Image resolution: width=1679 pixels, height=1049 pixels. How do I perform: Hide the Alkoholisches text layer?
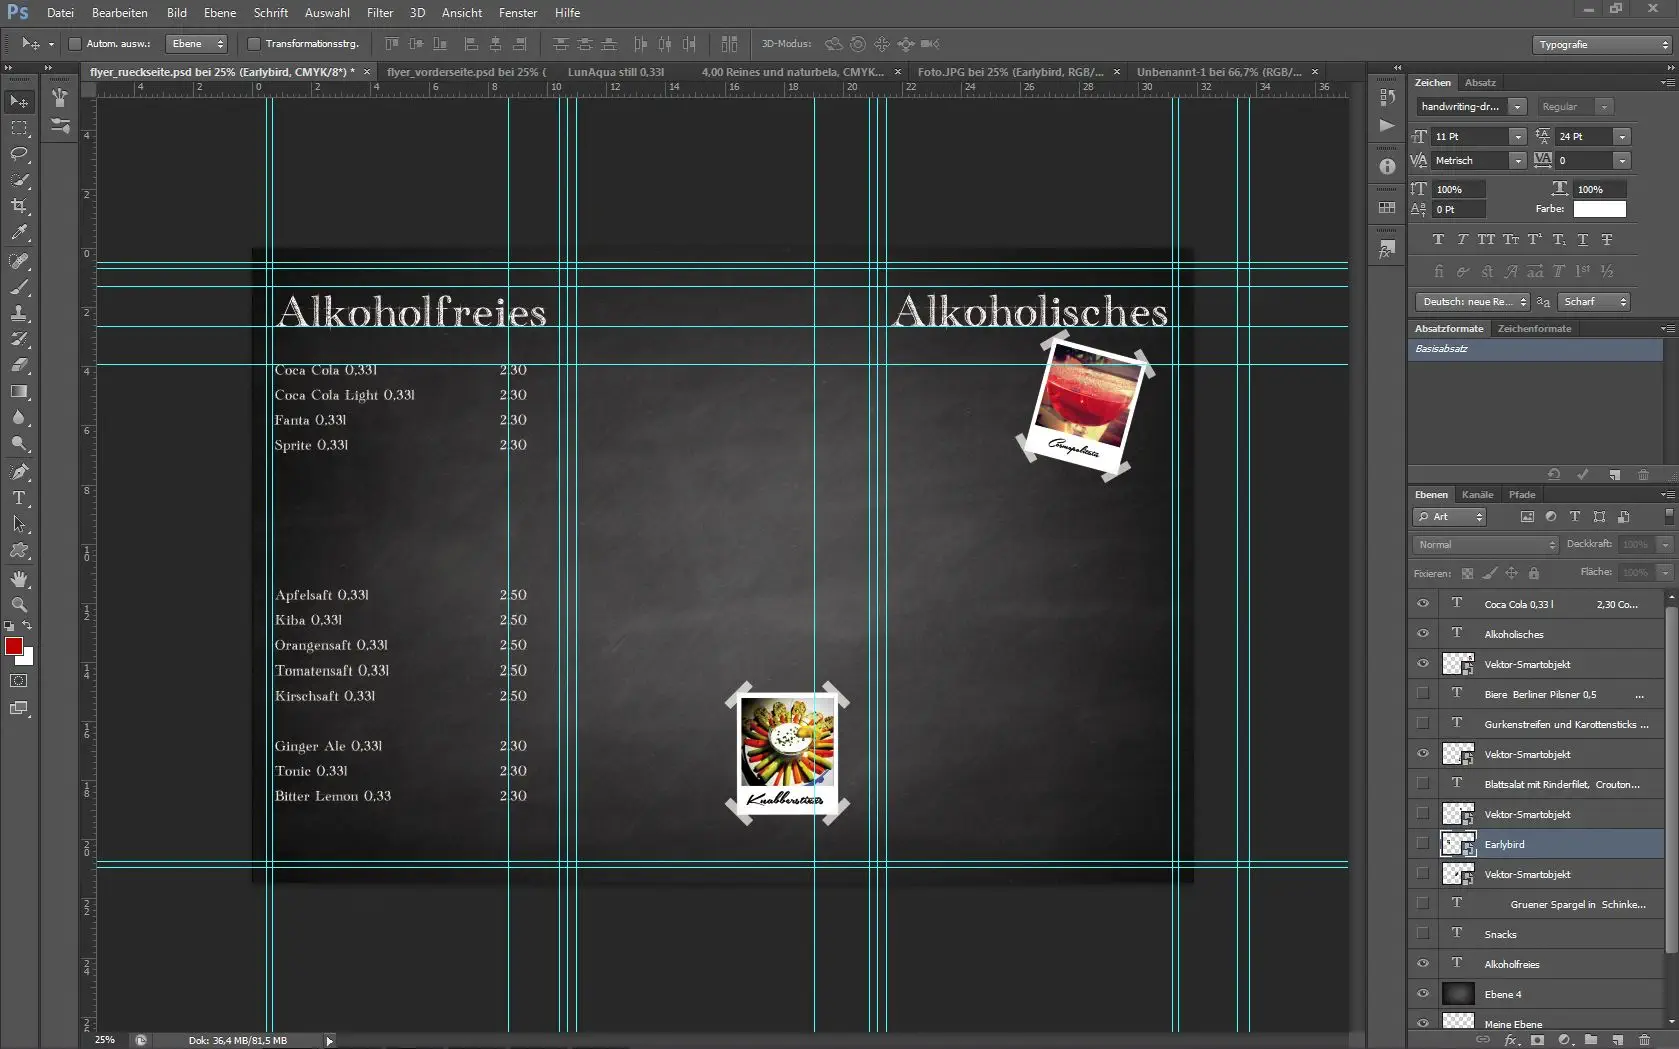(1423, 634)
